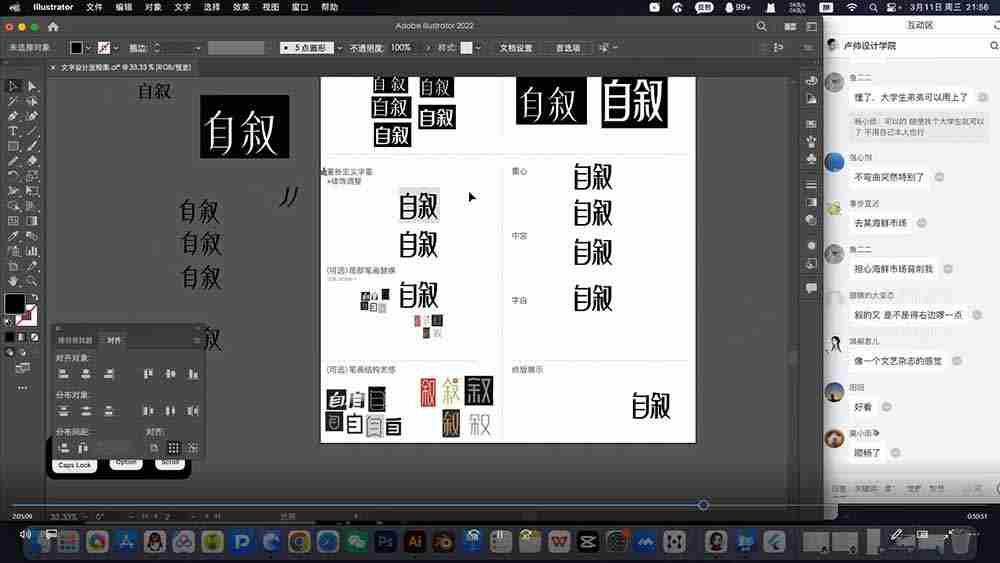Click Vertical Align Top in Align panel
This screenshot has width=1000, height=563.
click(x=148, y=374)
